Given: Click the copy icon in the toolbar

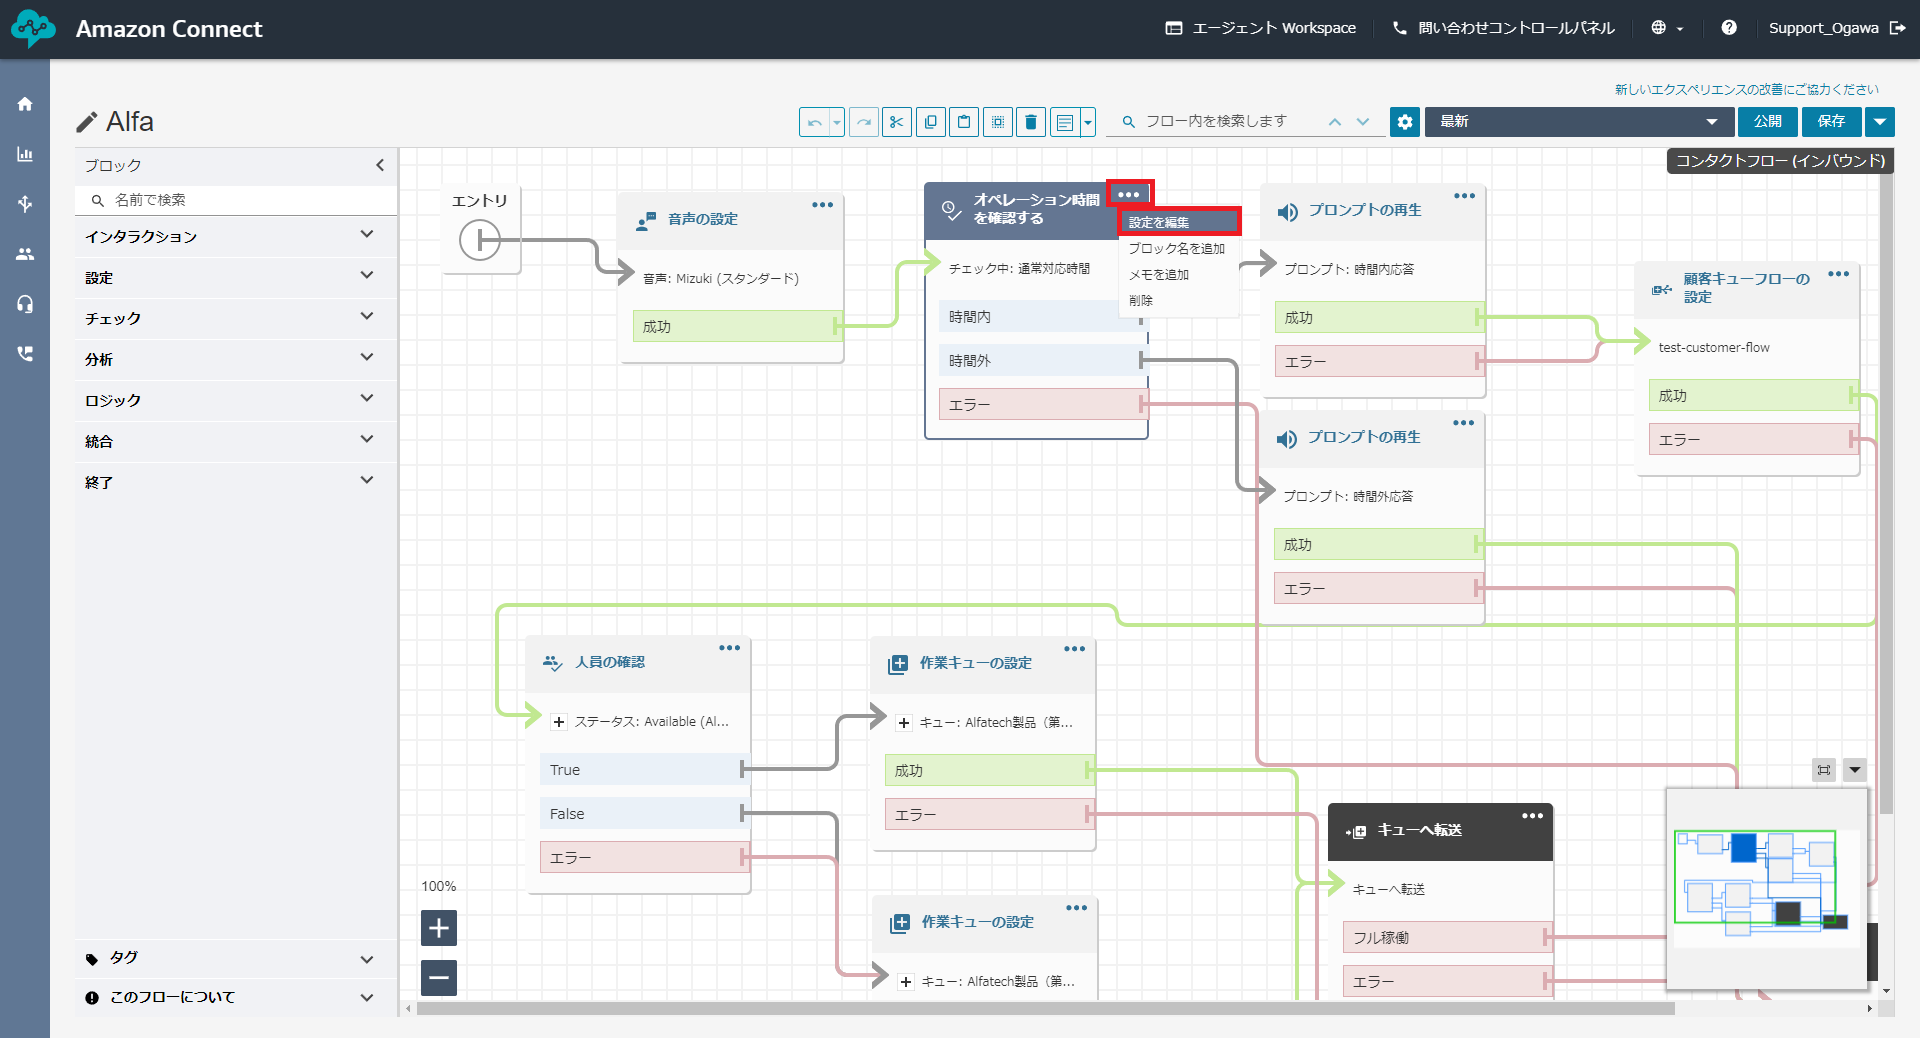Looking at the screenshot, I should (930, 122).
